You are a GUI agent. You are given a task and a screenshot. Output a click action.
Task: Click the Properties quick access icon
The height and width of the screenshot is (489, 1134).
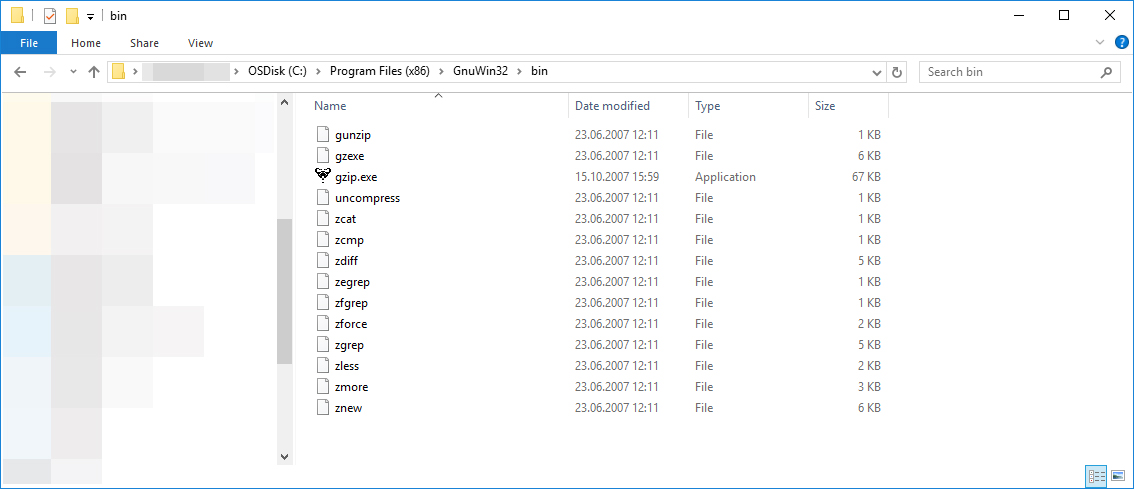pos(50,15)
